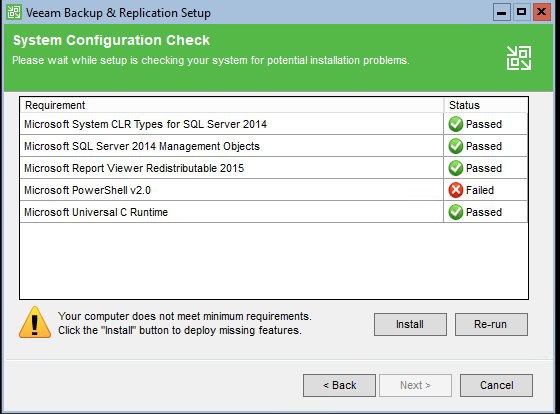The width and height of the screenshot is (560, 414).
Task: Click Passed checkmark for SQL Management Objects
Action: [x=456, y=146]
